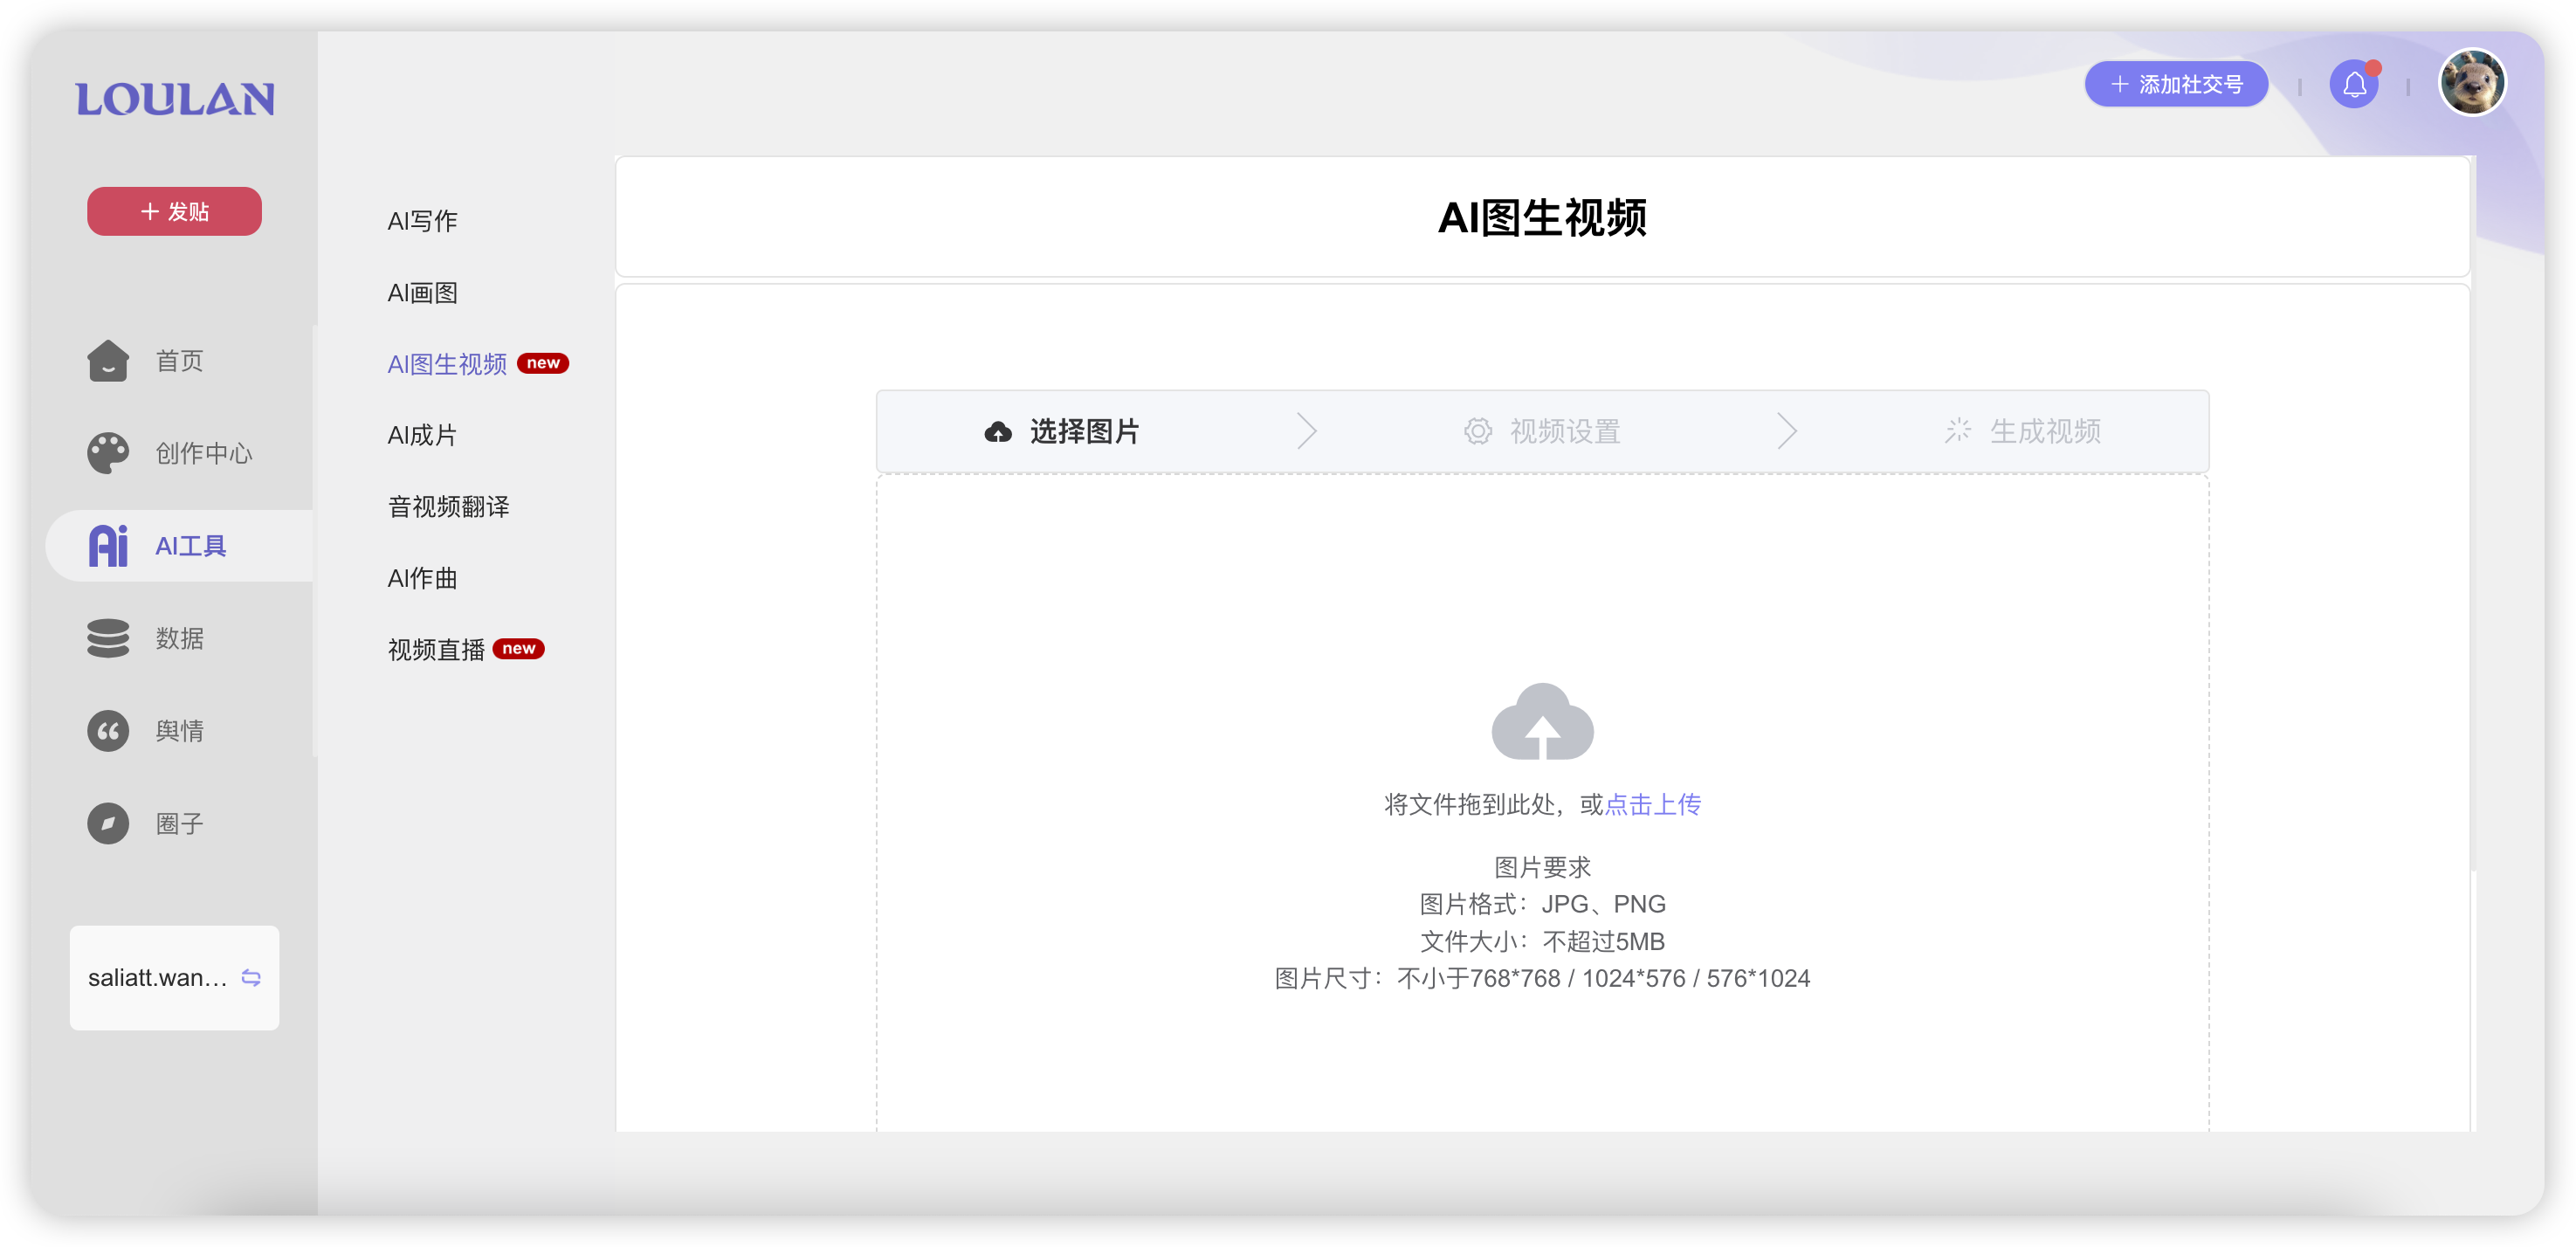
Task: Click the 图片要求 text
Action: pyautogui.click(x=1543, y=866)
